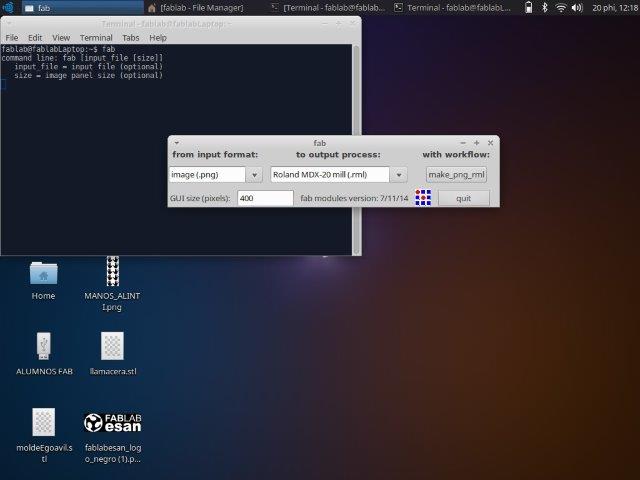
Task: Click the make_png_rml workflow button
Action: coord(456,175)
